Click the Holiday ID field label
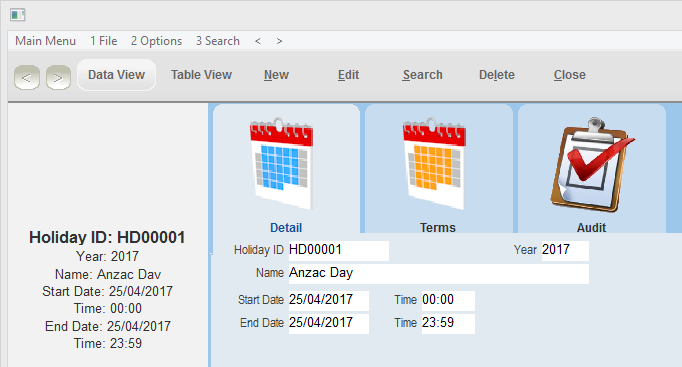 (x=259, y=250)
